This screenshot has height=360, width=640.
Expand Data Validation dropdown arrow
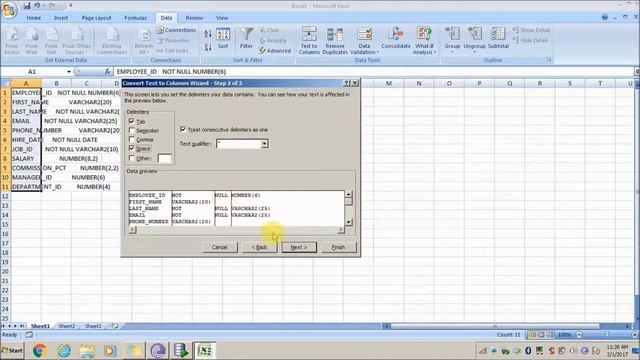coord(378,53)
